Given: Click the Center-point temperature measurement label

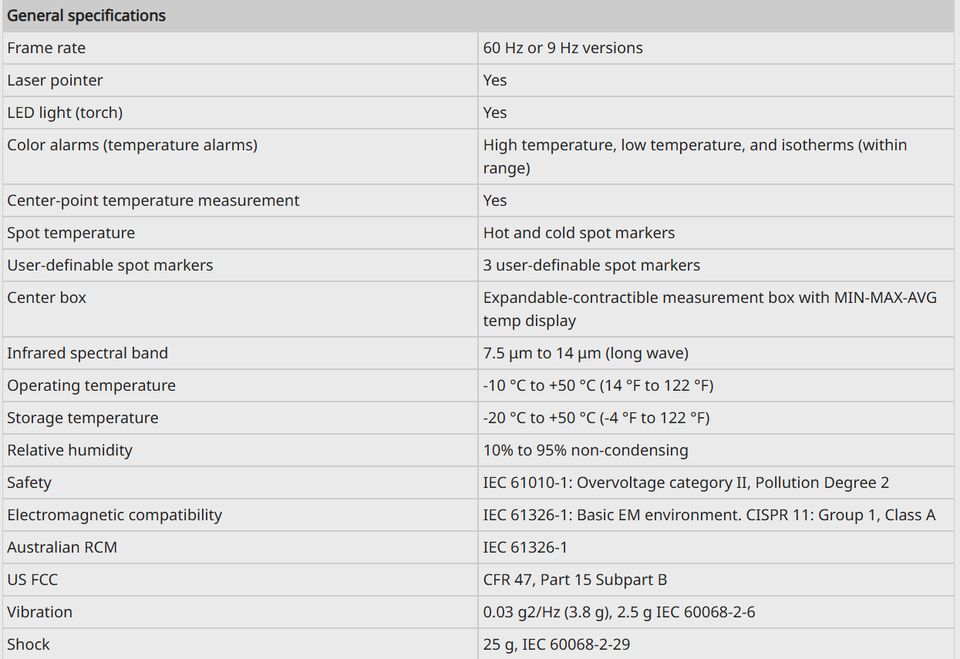Looking at the screenshot, I should (x=153, y=200).
